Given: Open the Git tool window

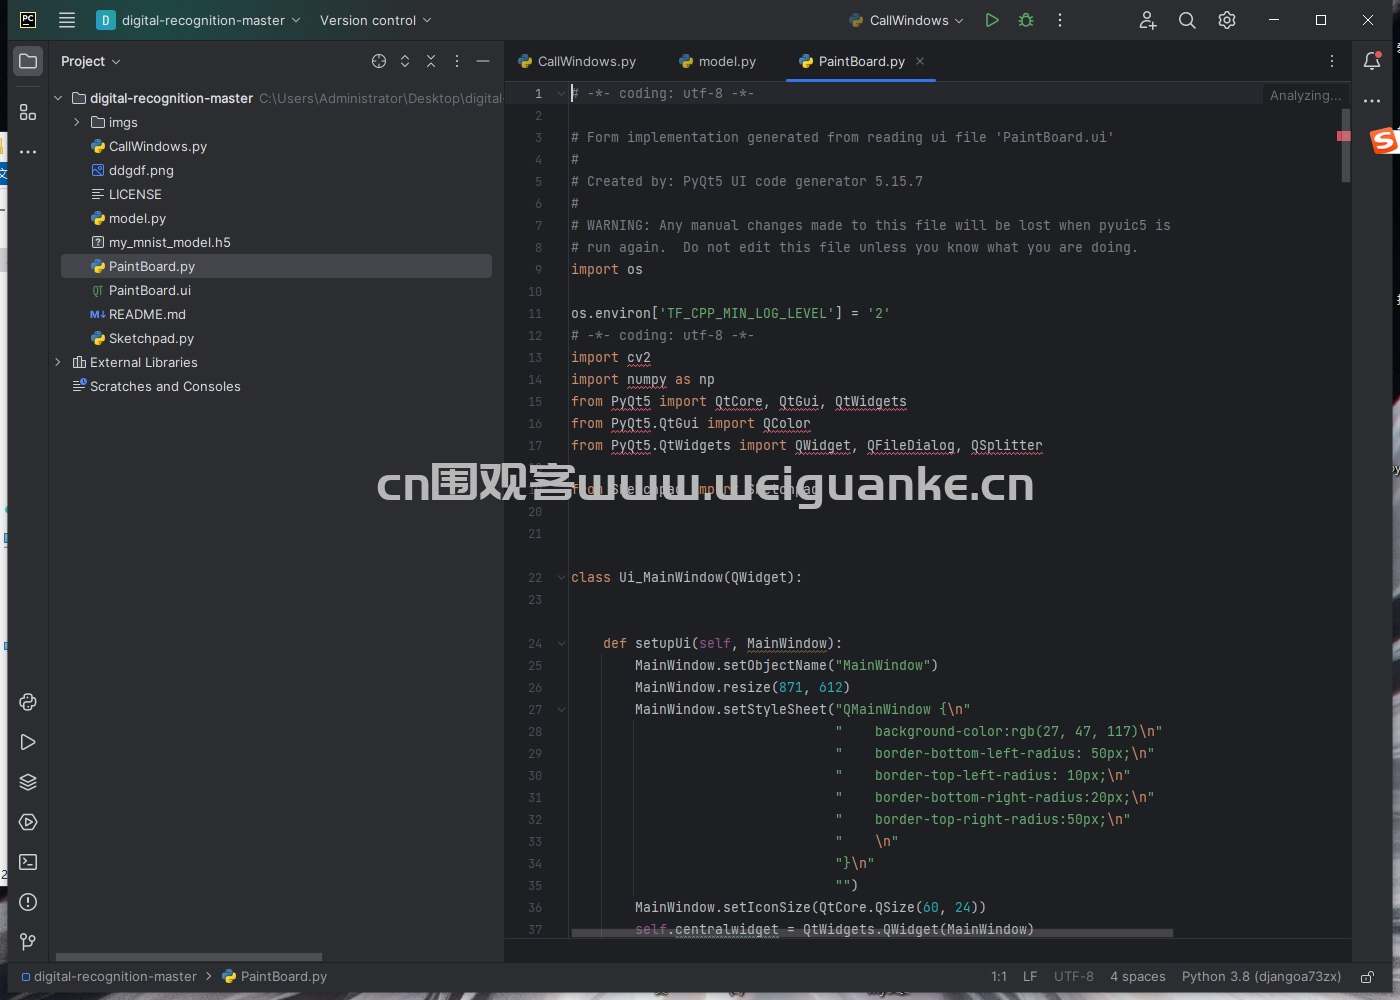Looking at the screenshot, I should click(28, 942).
